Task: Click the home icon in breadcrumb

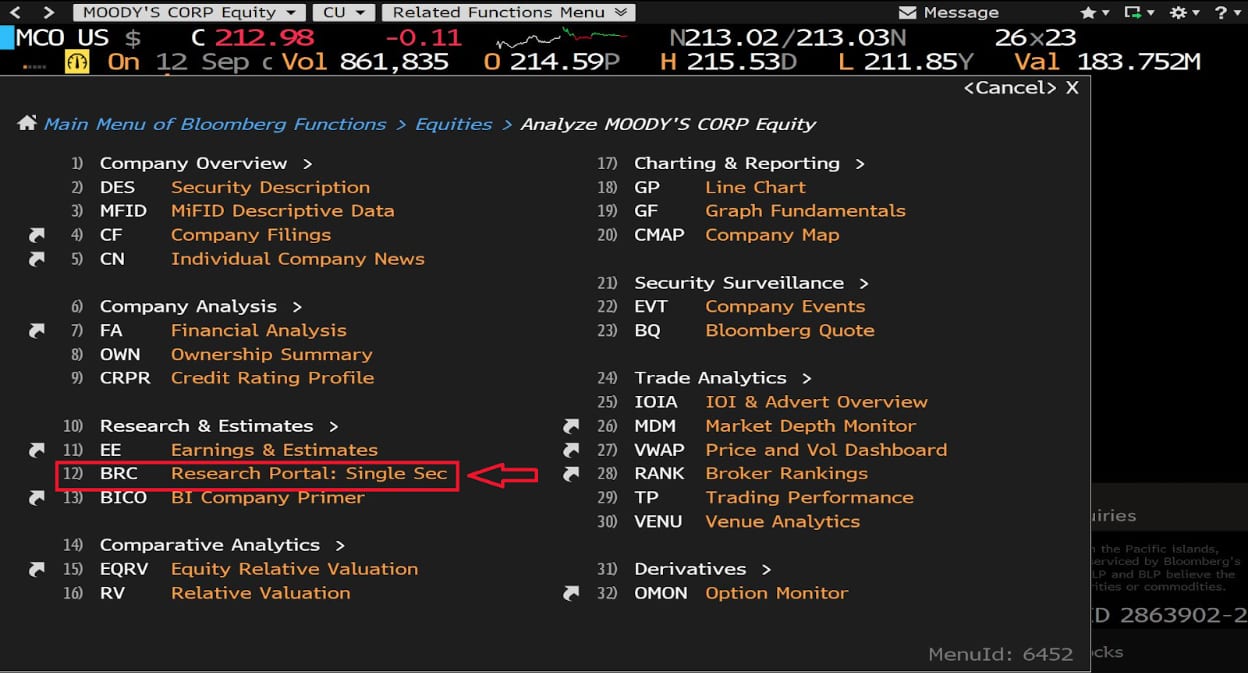Action: [x=27, y=124]
